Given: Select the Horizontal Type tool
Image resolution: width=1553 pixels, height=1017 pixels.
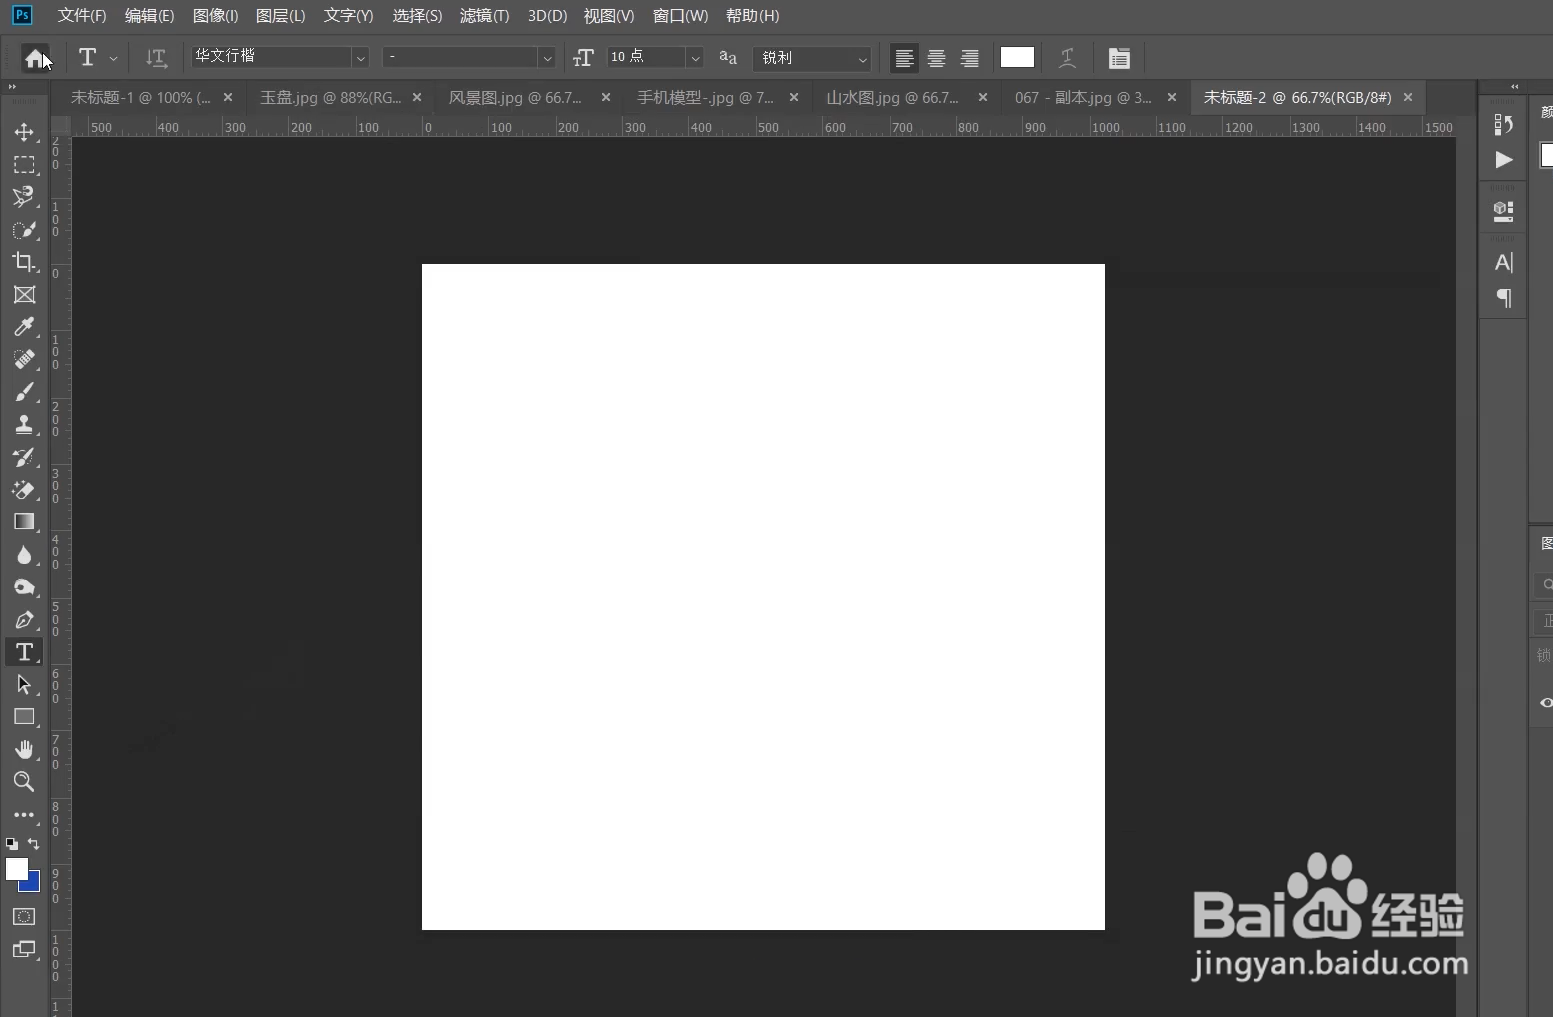Looking at the screenshot, I should (24, 652).
